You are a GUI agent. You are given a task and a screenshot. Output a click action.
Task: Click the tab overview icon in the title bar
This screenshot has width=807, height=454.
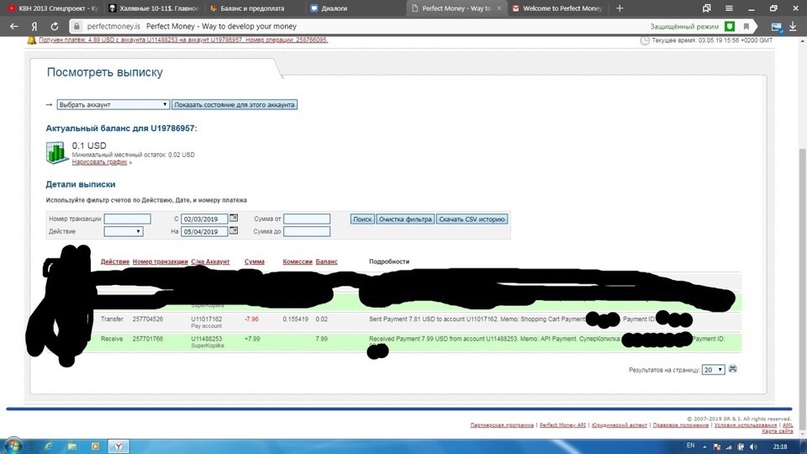(707, 8)
